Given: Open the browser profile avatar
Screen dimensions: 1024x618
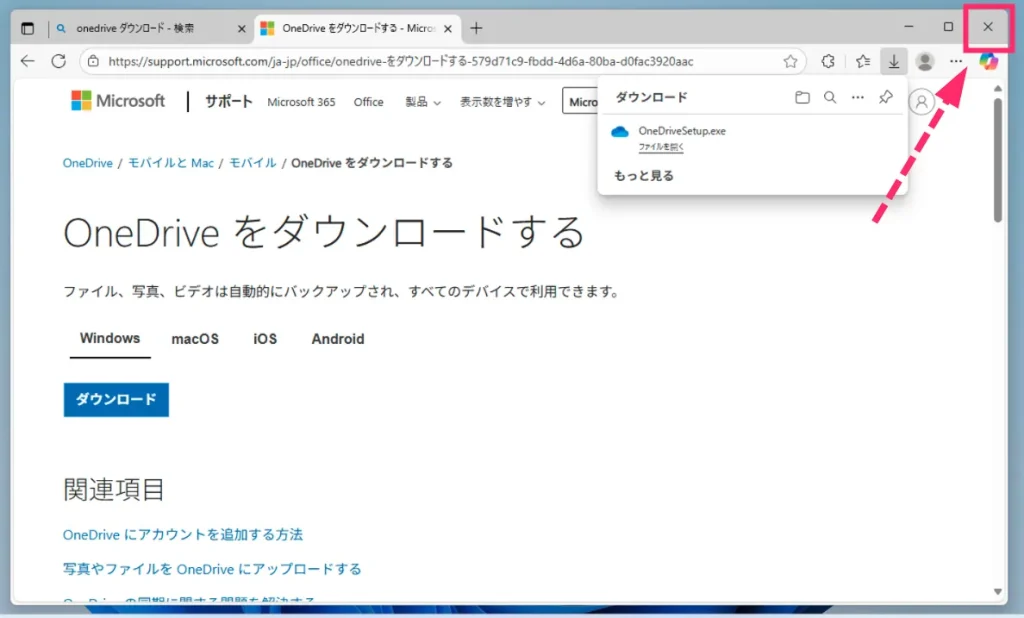Looking at the screenshot, I should [x=925, y=61].
